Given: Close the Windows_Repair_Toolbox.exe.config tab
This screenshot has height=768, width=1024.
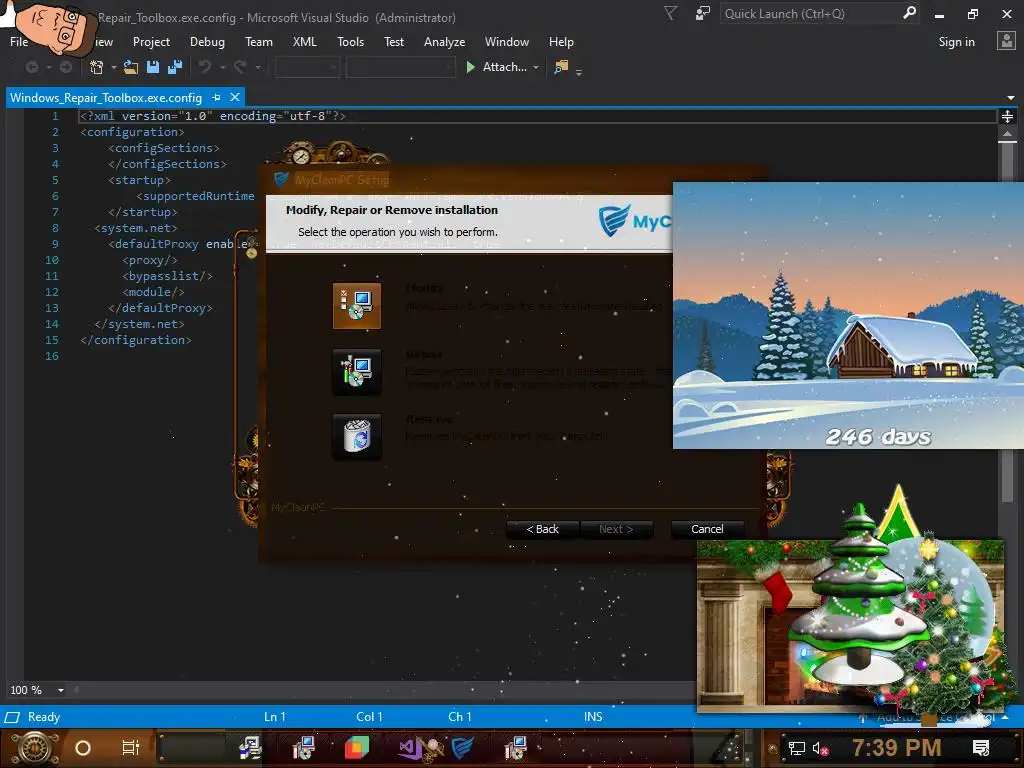Looking at the screenshot, I should [235, 97].
